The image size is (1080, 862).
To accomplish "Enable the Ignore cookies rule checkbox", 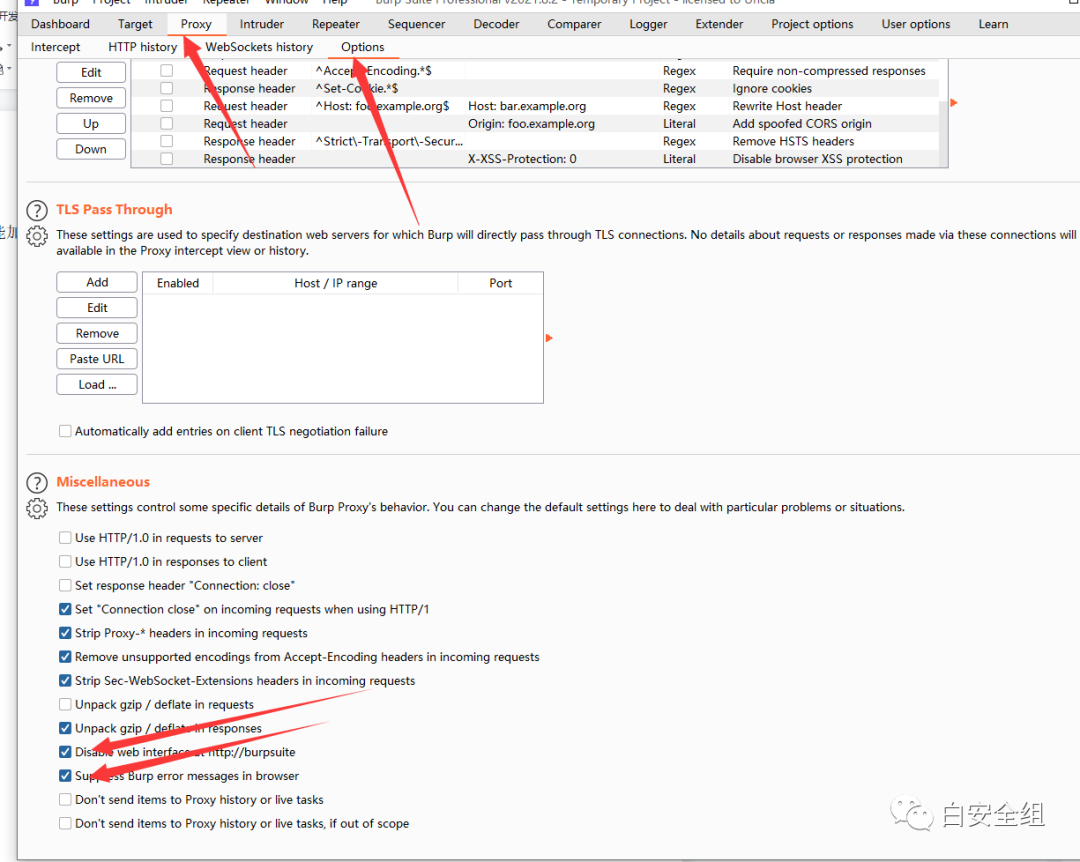I will [x=167, y=88].
